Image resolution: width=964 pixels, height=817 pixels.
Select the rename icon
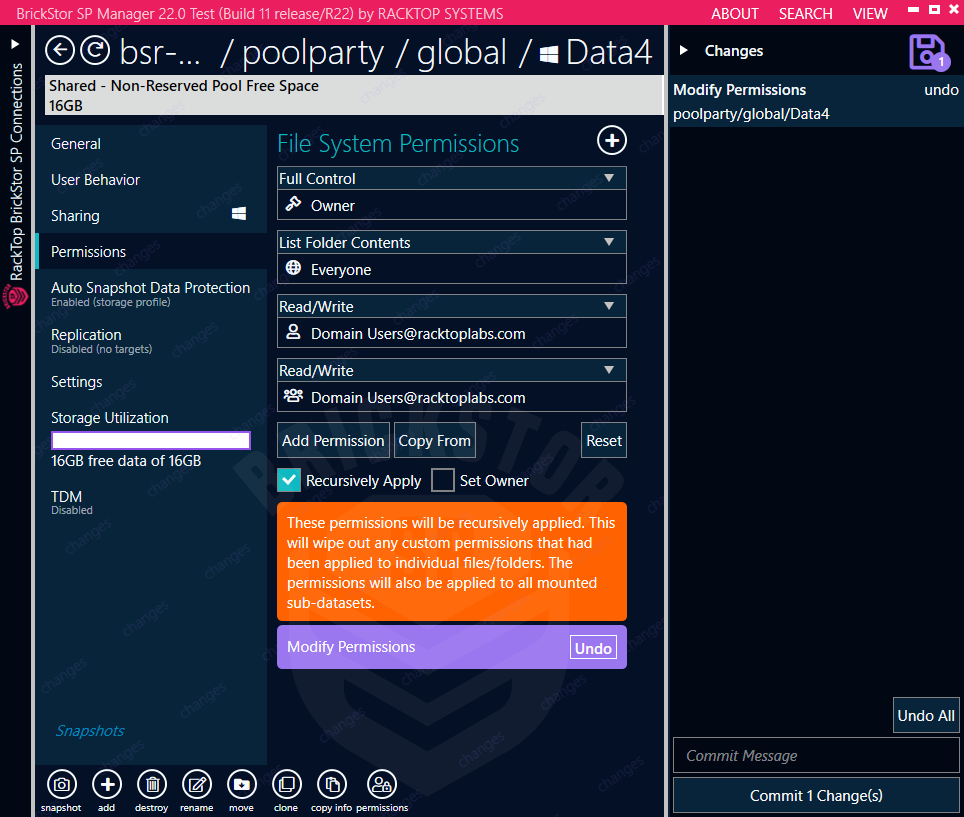pos(196,785)
